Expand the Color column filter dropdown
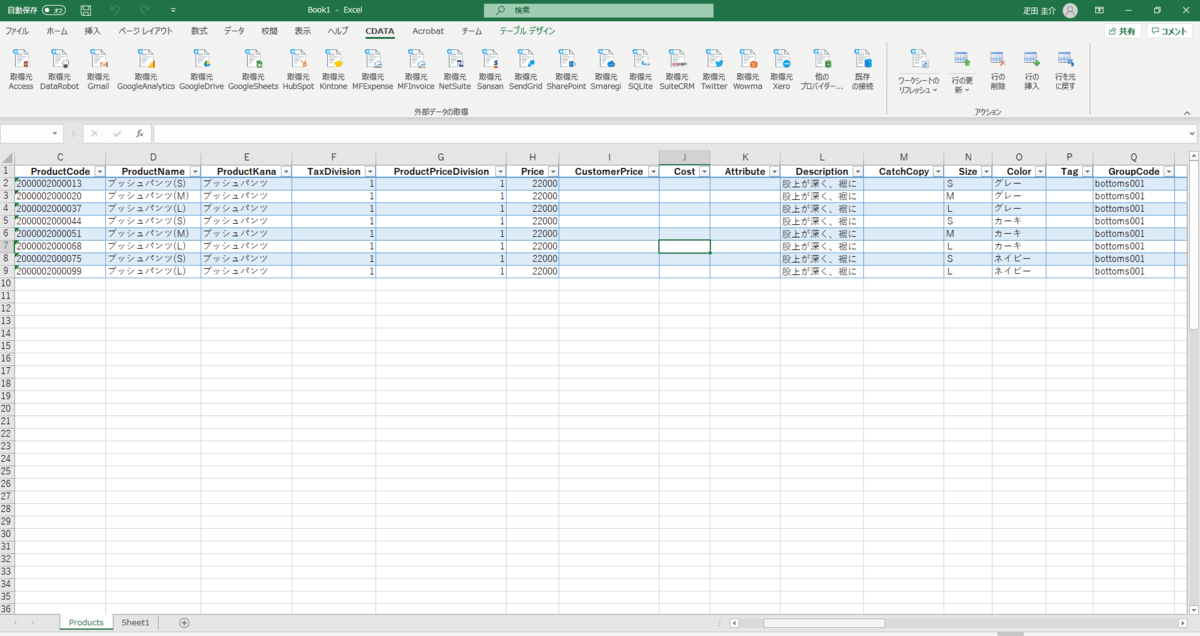The width and height of the screenshot is (1200, 636). tap(1040, 172)
